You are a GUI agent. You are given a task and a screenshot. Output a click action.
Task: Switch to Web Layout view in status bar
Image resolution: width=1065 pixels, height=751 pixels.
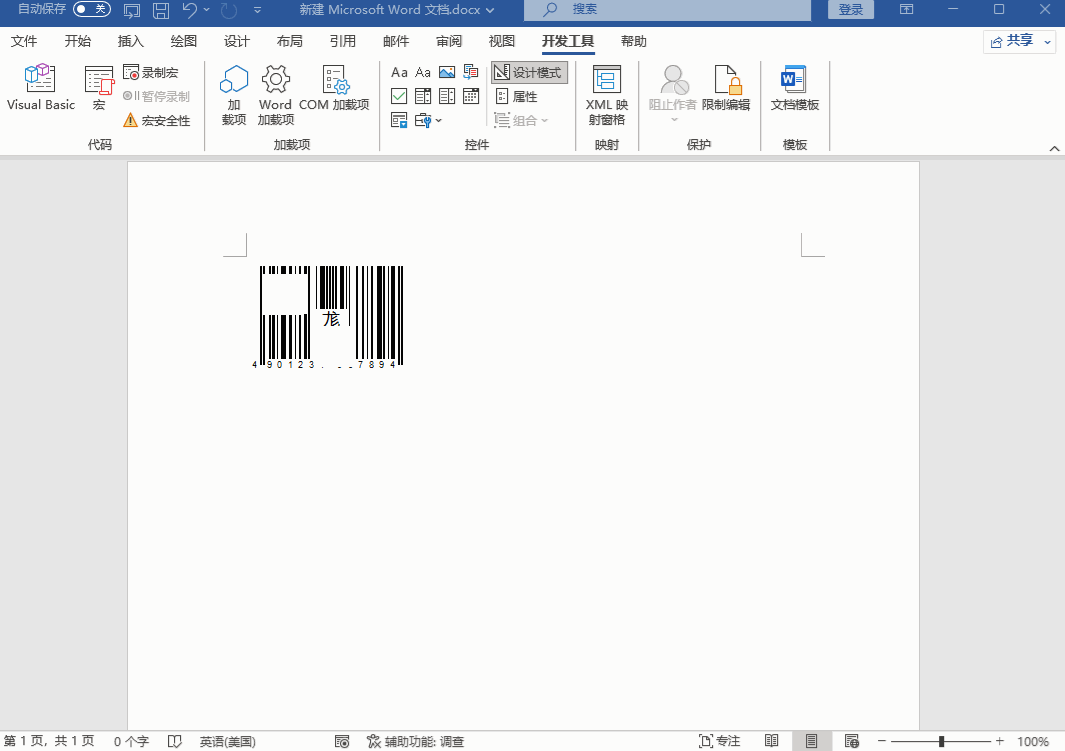[852, 741]
